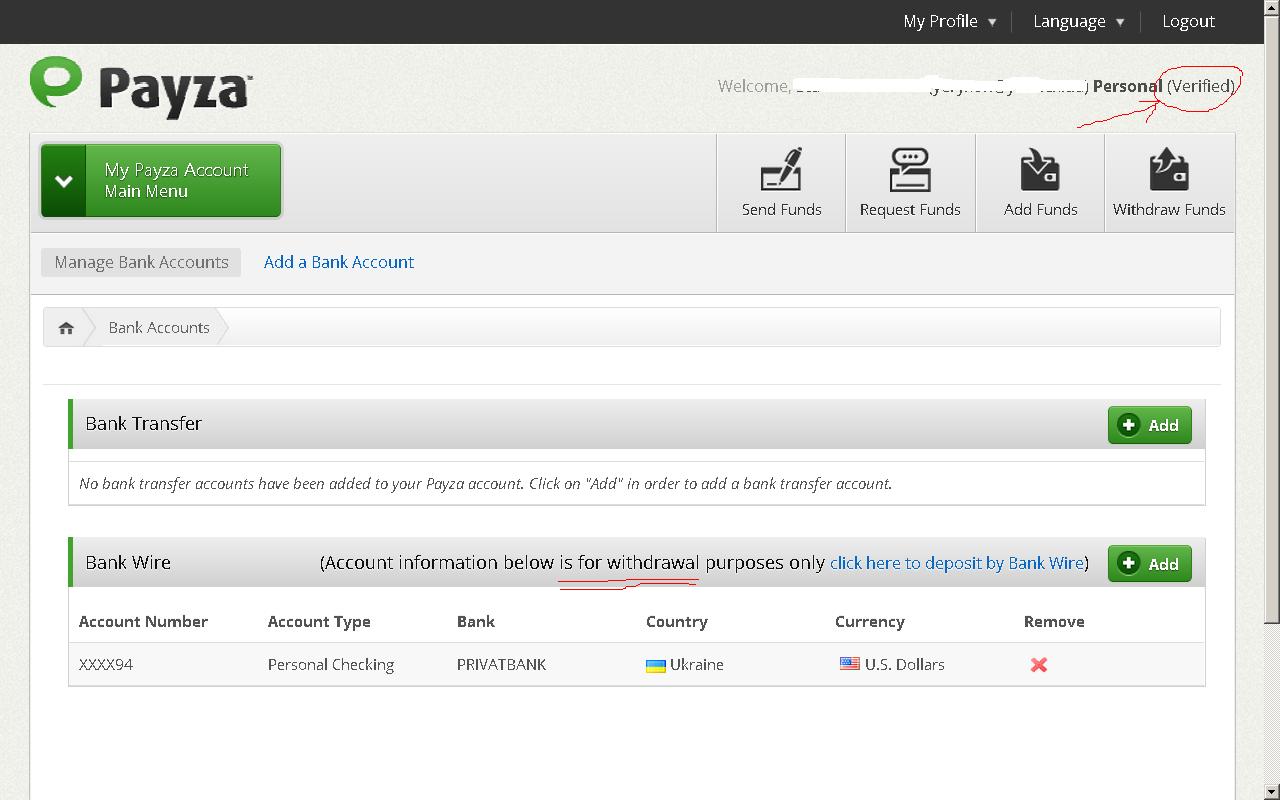Switch to Manage Bank Accounts tab
Viewport: 1280px width, 800px height.
pyautogui.click(x=141, y=262)
